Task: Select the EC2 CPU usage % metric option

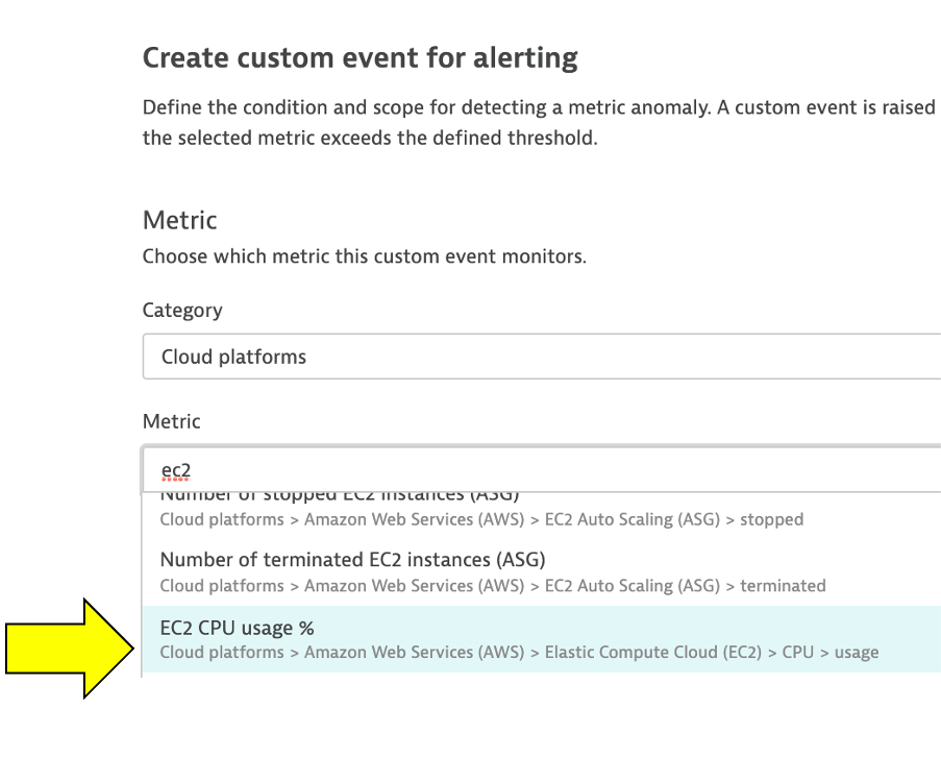Action: pos(237,628)
